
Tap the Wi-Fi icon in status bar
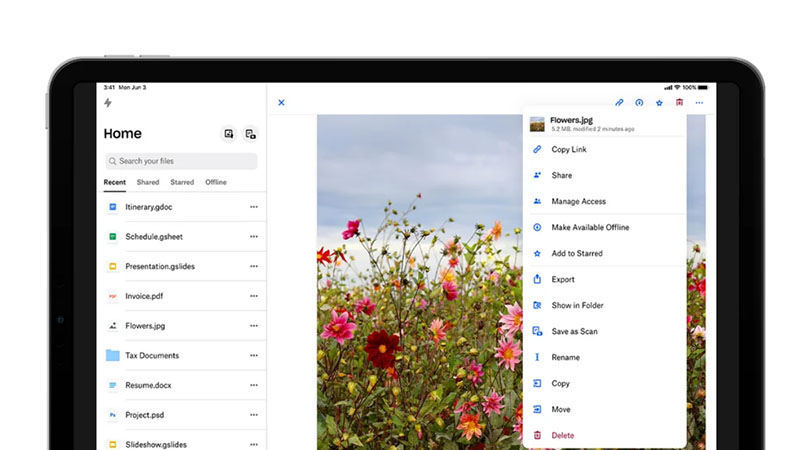677,87
